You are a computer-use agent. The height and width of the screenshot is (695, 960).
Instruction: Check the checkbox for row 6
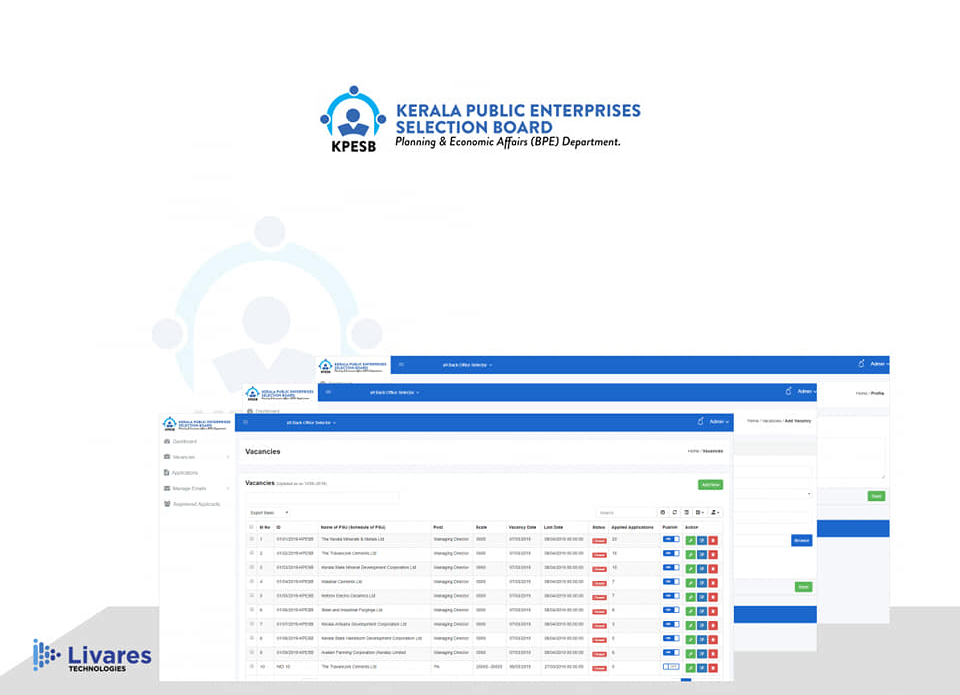point(251,609)
